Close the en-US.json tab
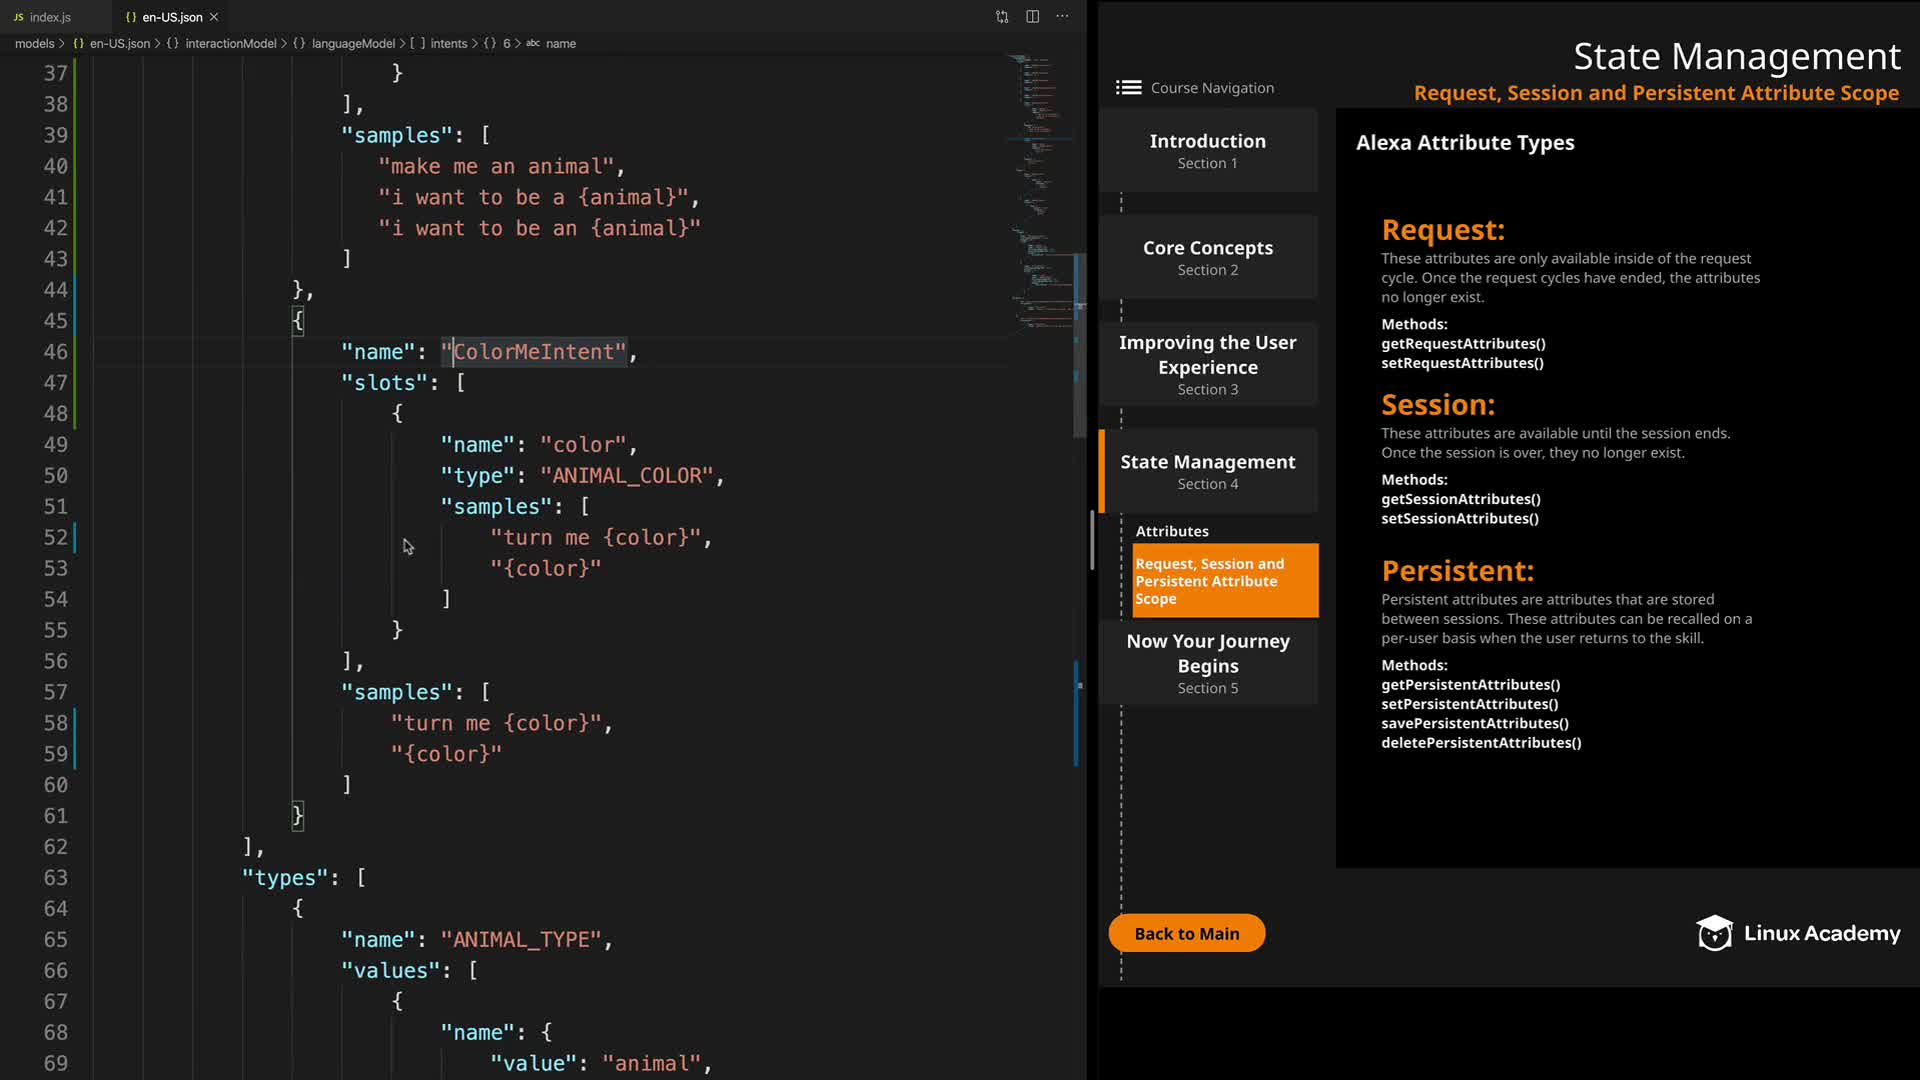1920x1080 pixels. click(214, 17)
